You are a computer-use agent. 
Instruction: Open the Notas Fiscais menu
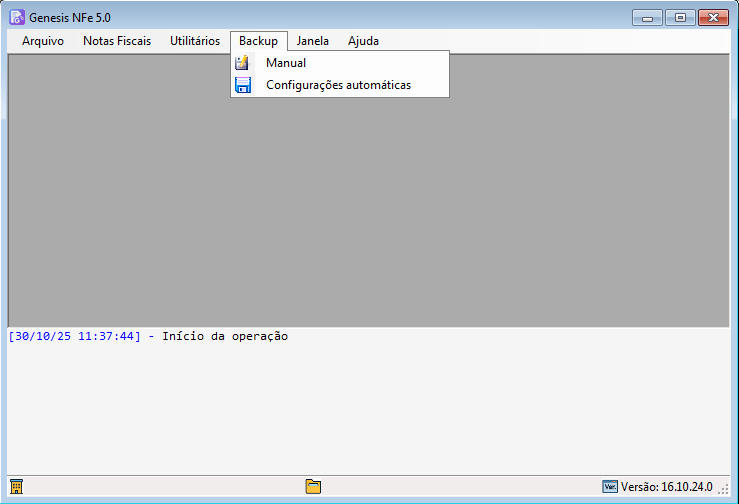coord(117,41)
